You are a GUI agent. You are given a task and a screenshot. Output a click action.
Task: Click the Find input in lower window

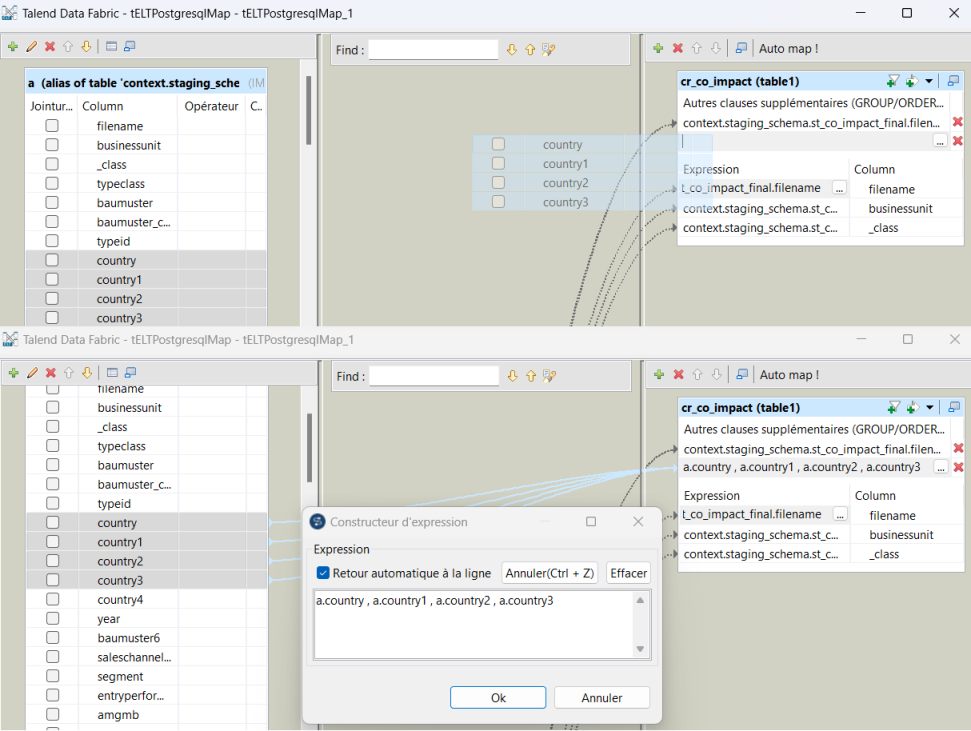tap(433, 376)
